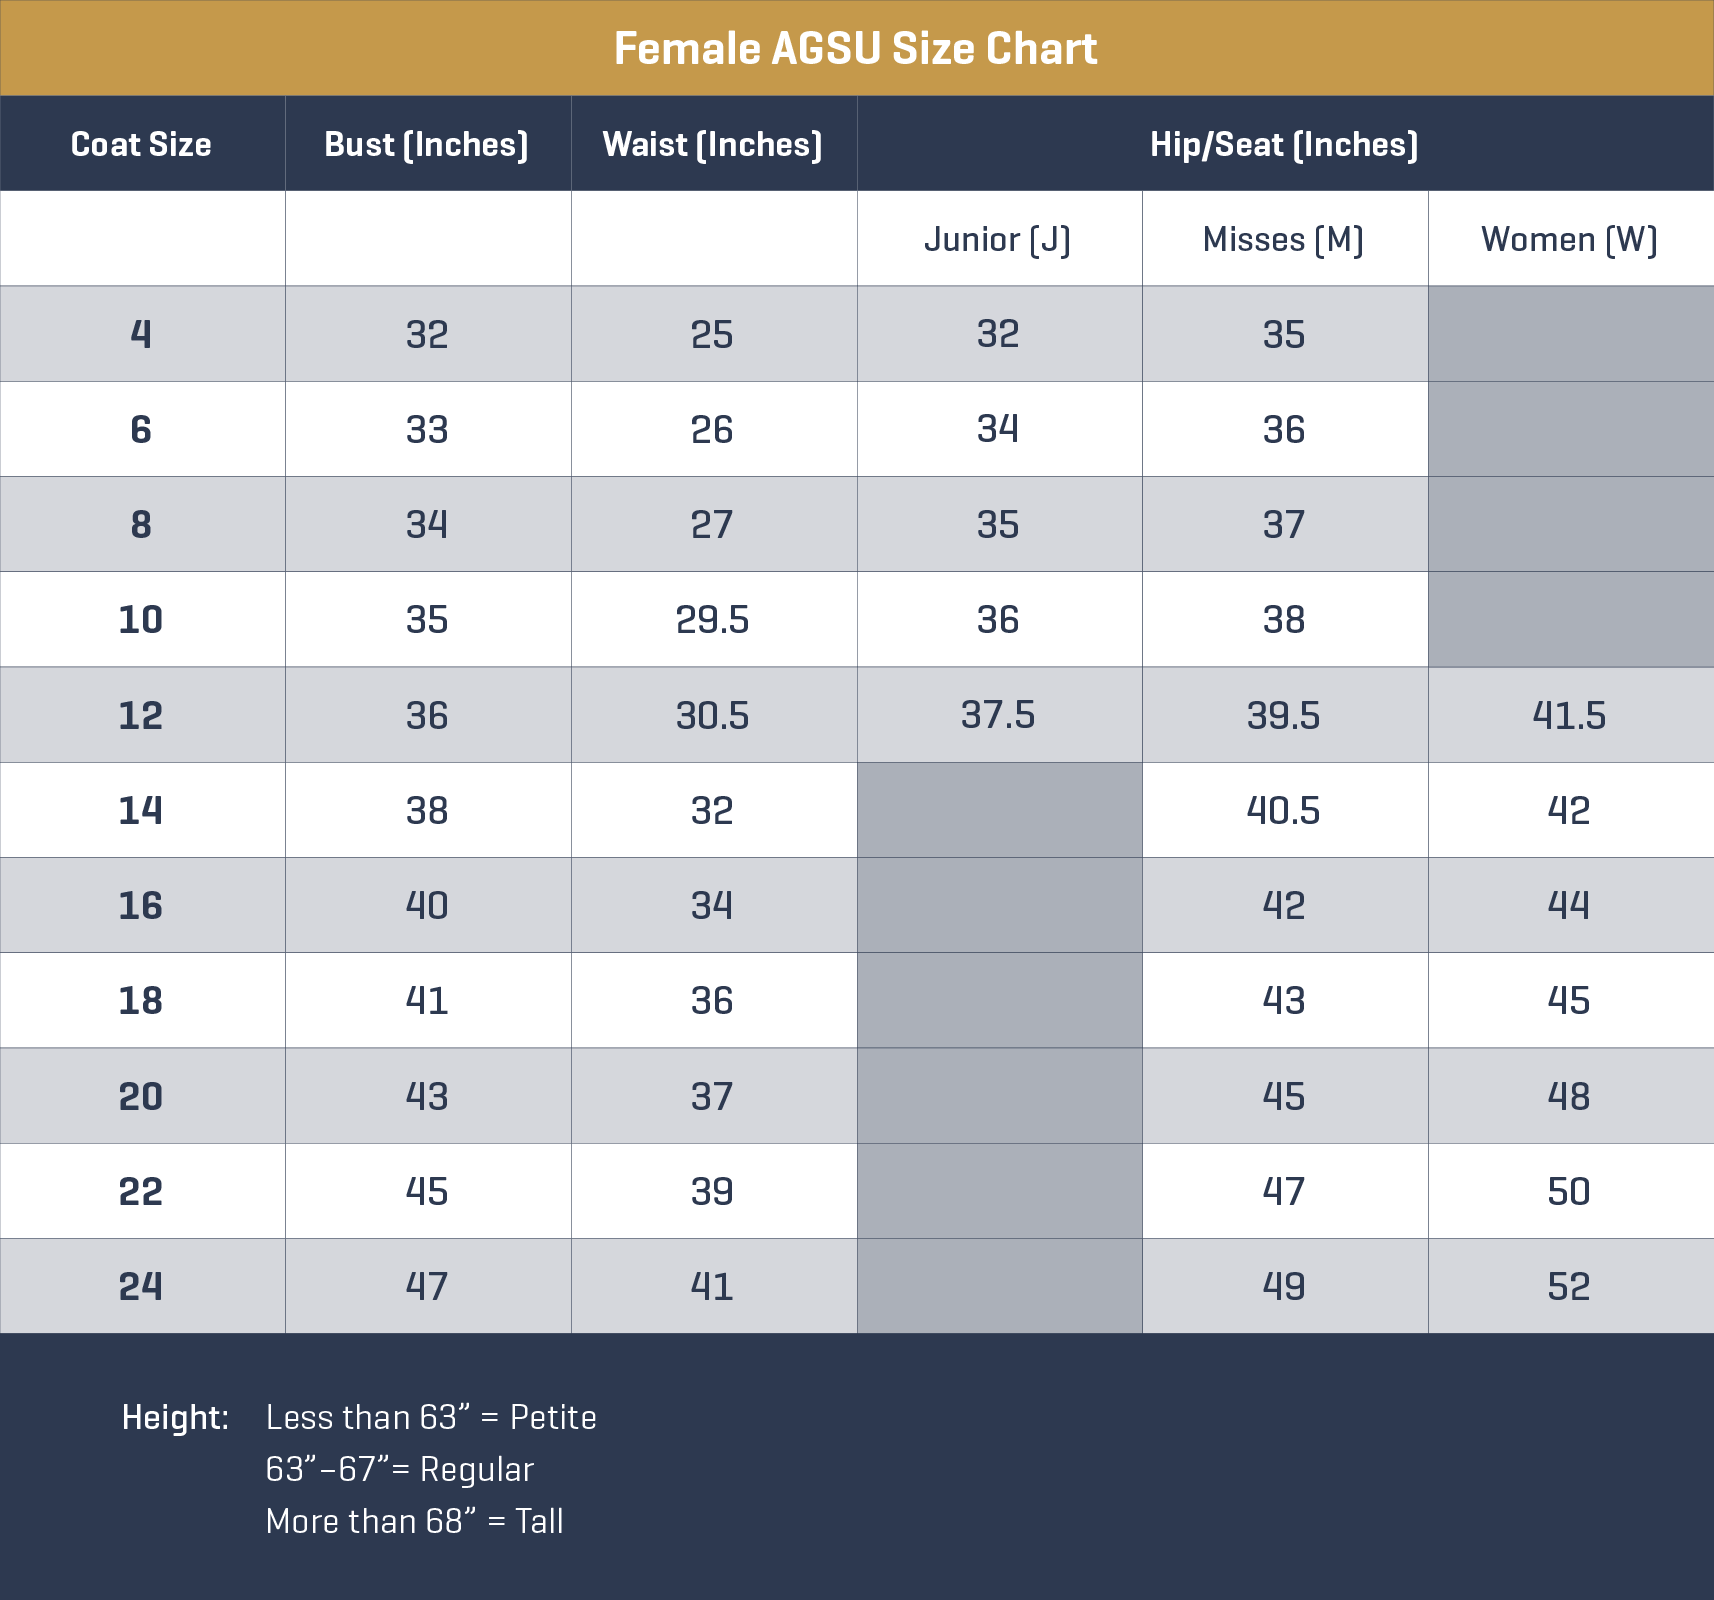Viewport: 1714px width, 1600px height.
Task: Click the 37.5 Junior hip value
Action: point(998,715)
